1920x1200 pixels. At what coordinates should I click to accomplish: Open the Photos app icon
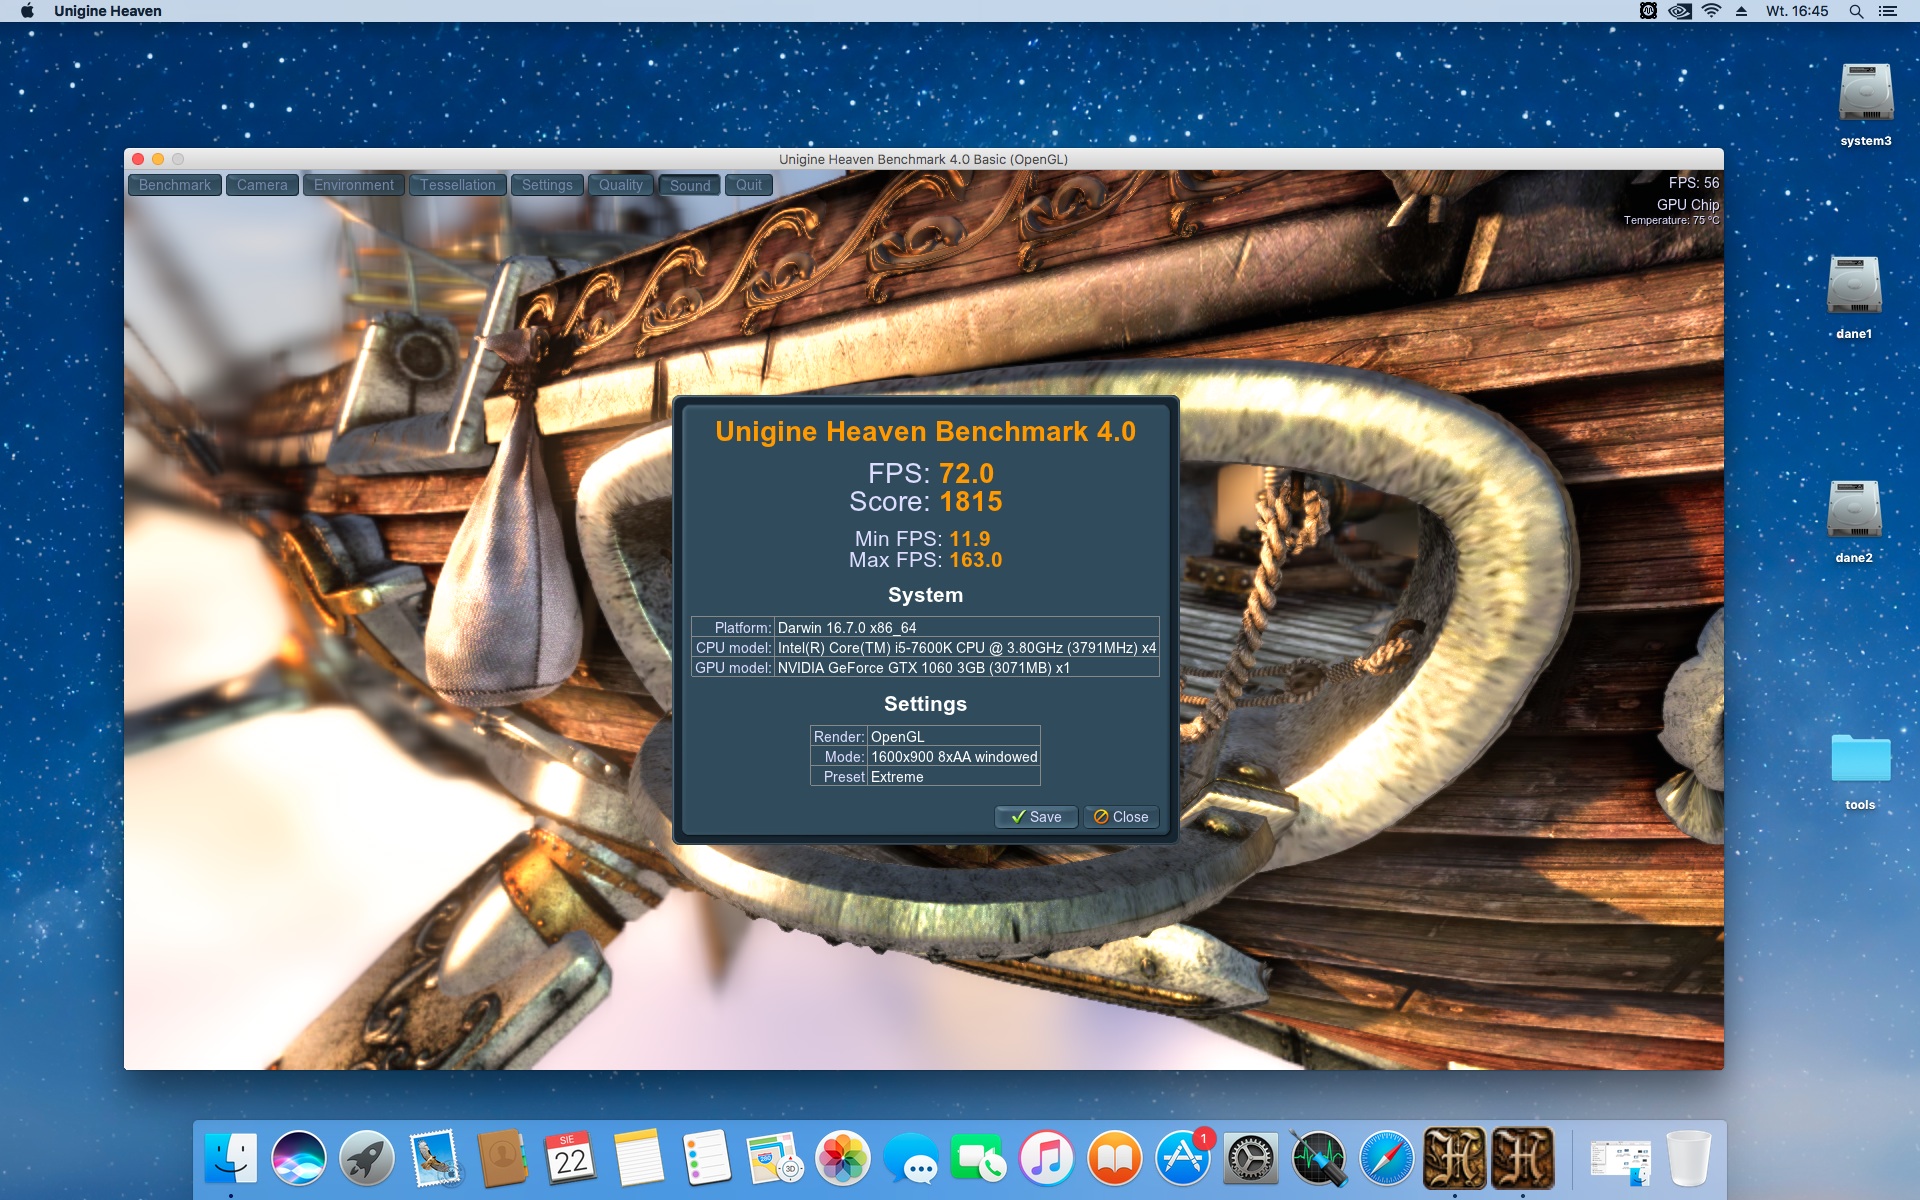point(843,1159)
